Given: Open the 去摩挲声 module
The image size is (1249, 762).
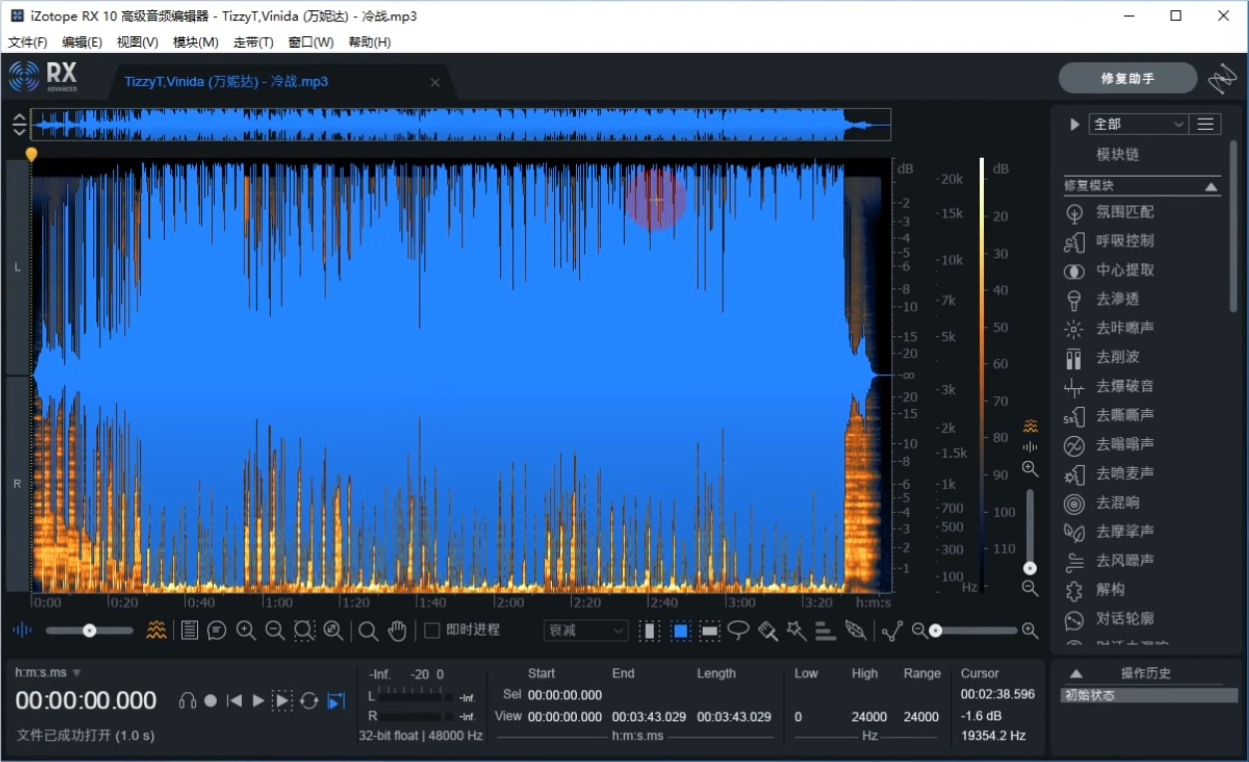Looking at the screenshot, I should pos(1124,532).
